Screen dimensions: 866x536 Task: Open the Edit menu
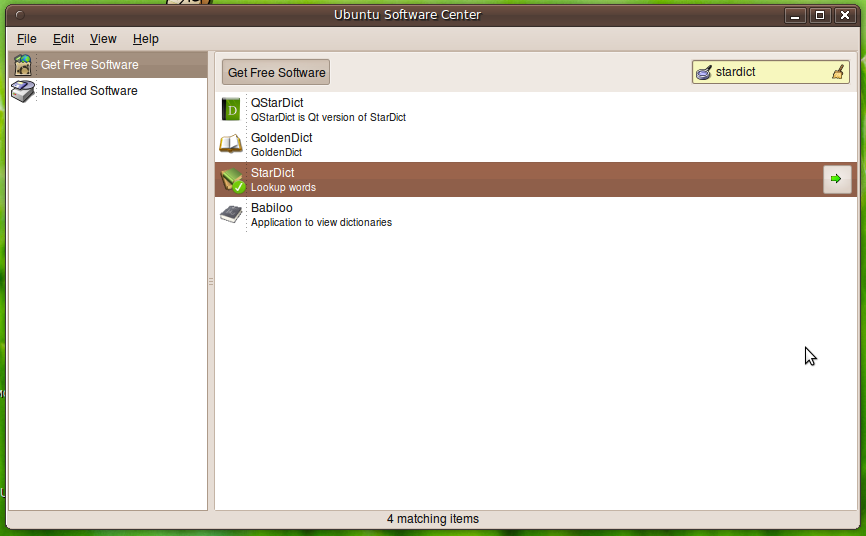click(64, 39)
